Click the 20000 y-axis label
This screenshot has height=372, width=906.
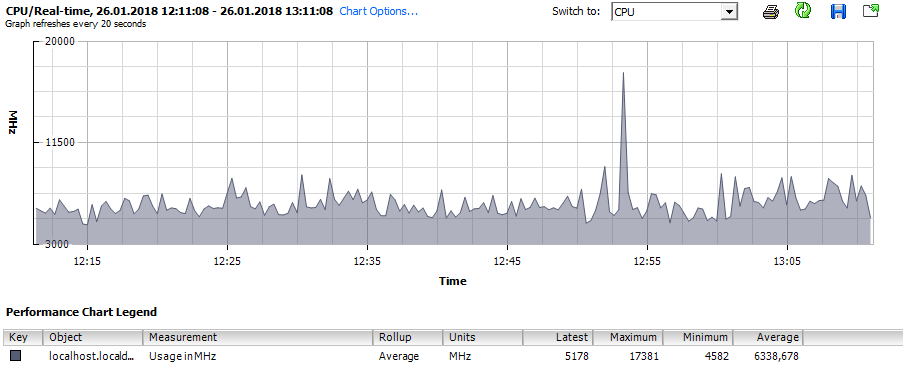pos(60,42)
